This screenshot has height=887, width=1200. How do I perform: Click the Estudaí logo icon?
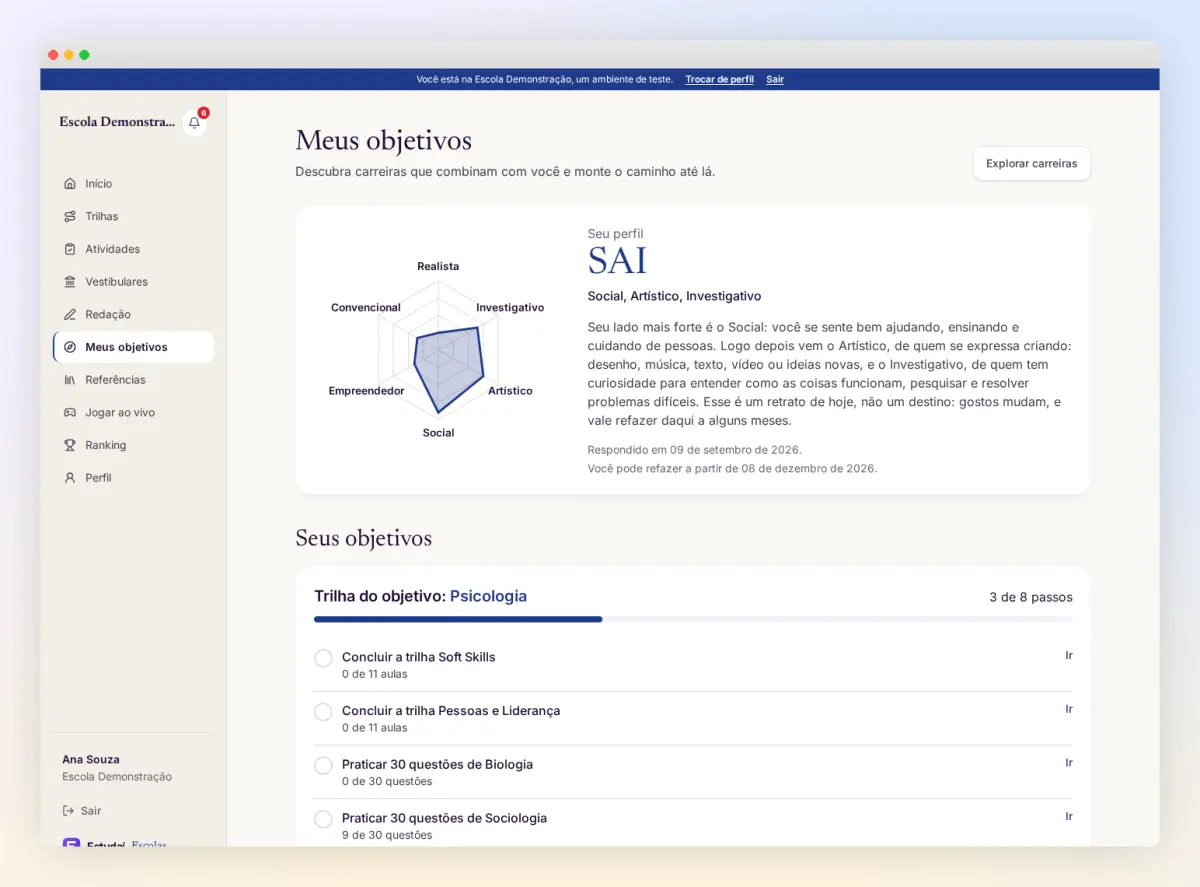[71, 843]
